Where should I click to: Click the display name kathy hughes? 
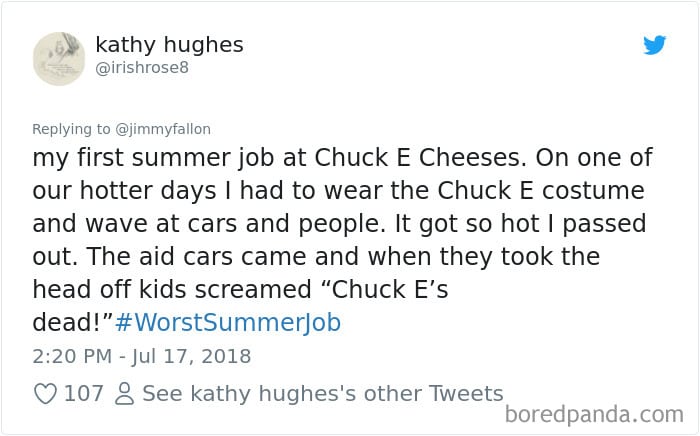tap(169, 45)
